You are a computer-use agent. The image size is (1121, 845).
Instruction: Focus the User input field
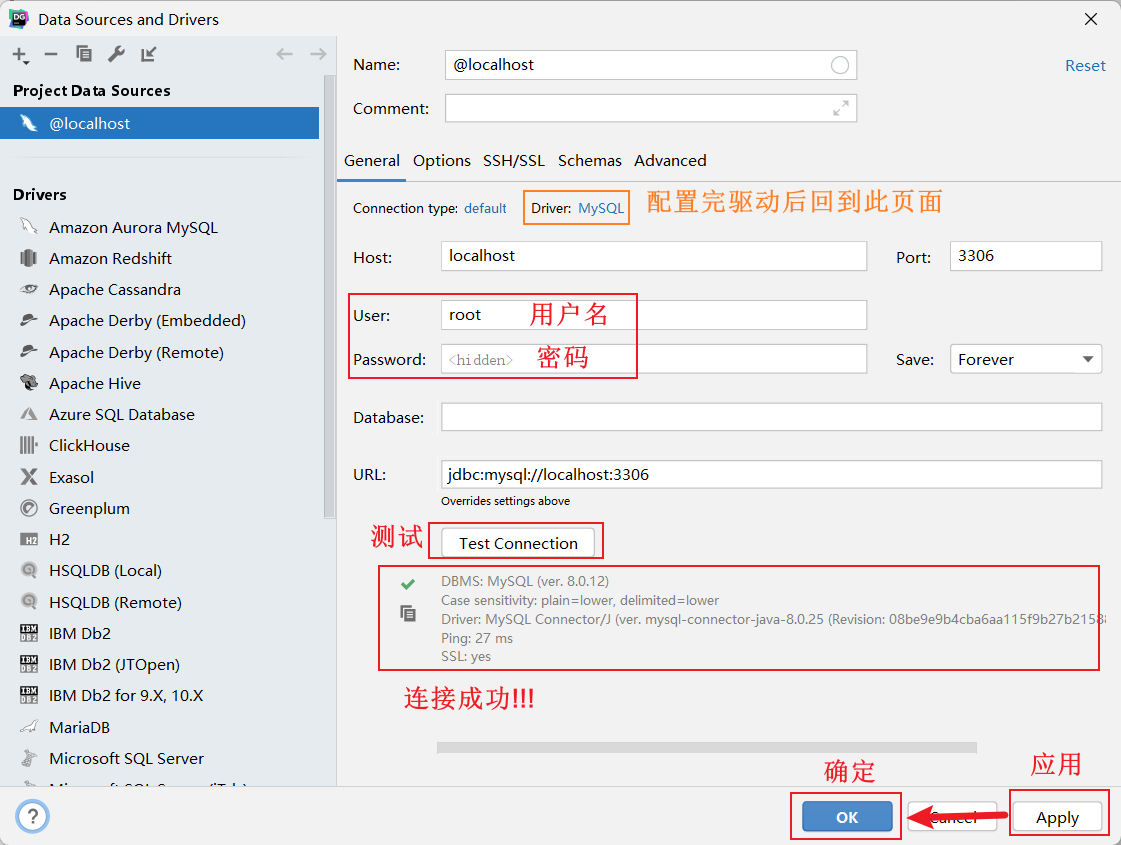(x=653, y=315)
